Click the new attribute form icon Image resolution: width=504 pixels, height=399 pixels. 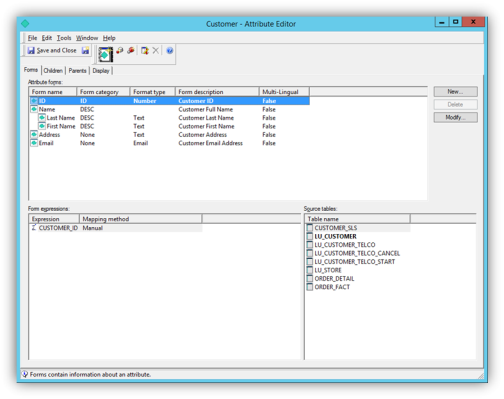pyautogui.click(x=105, y=54)
